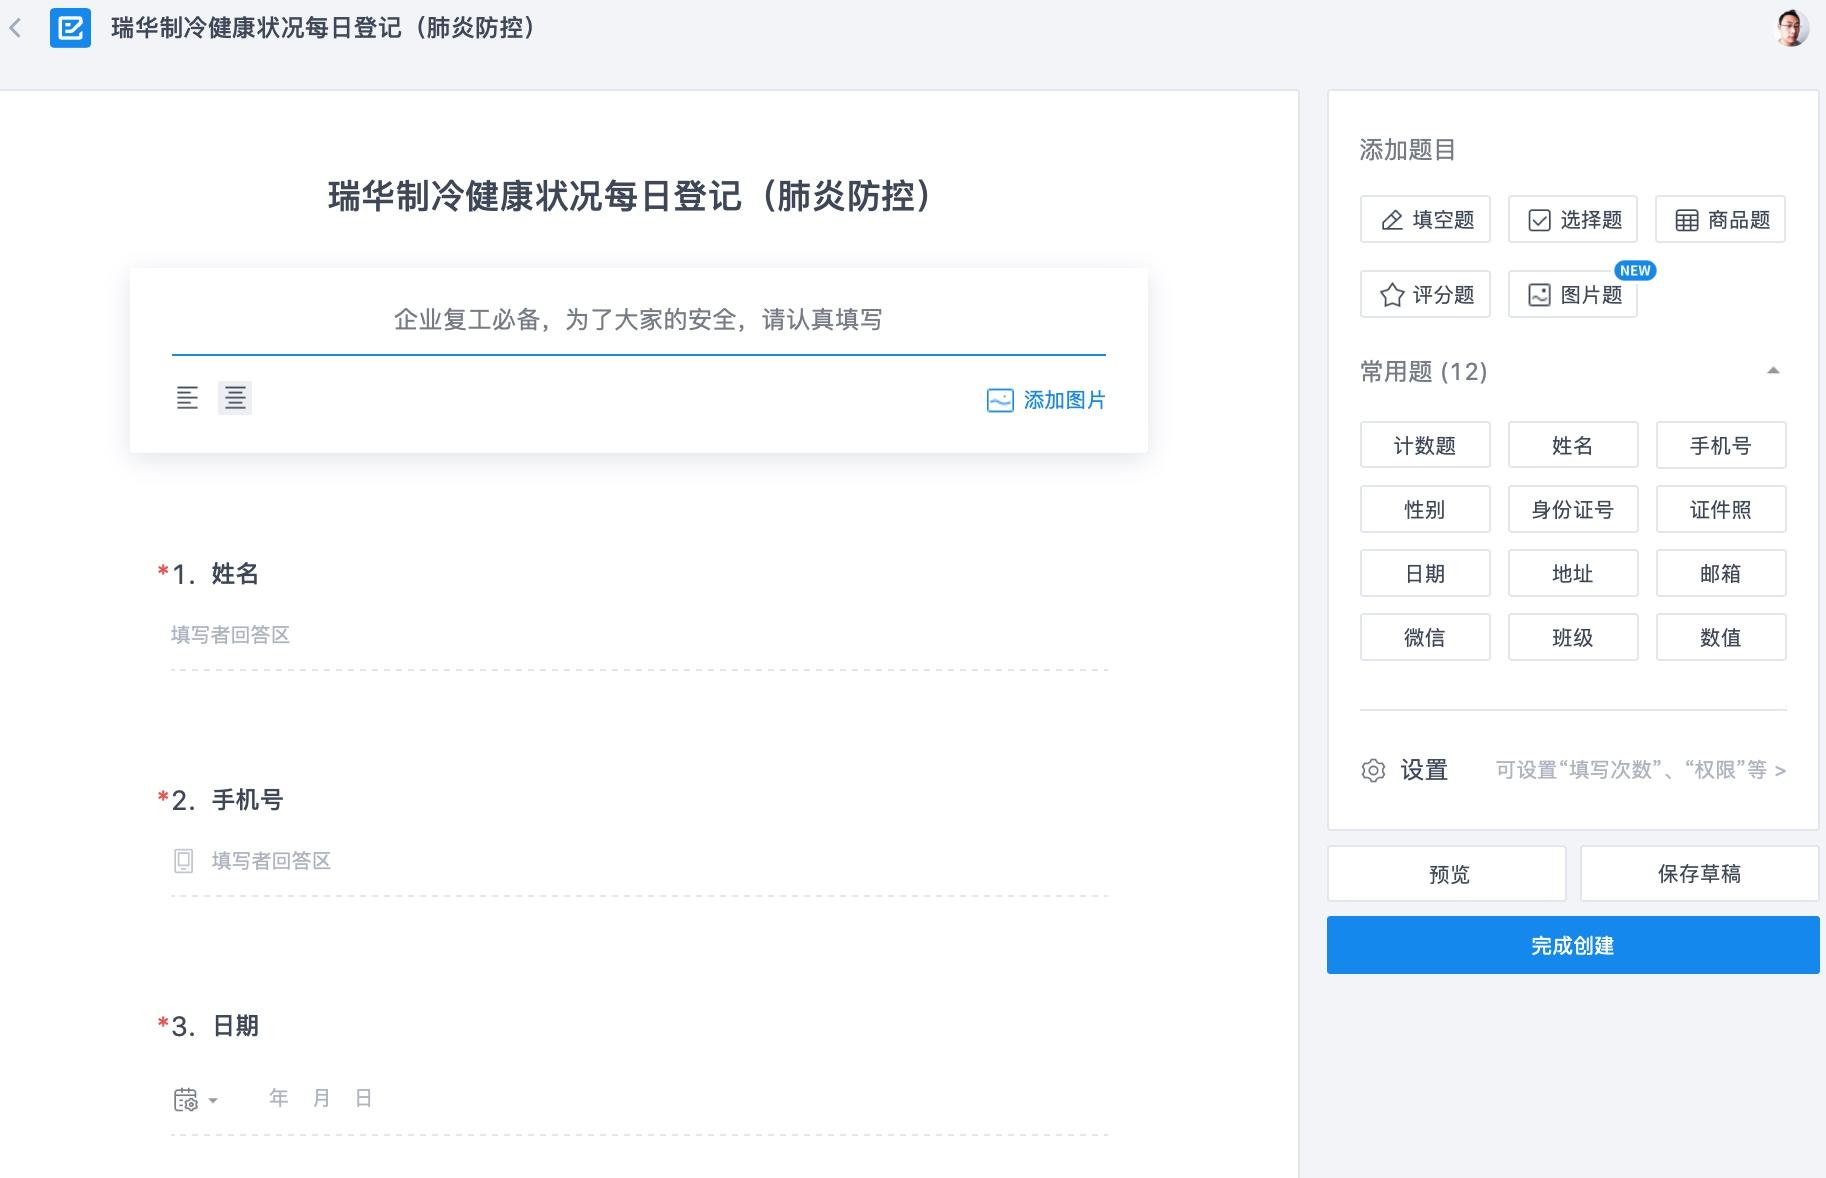
Task: Click 保存草稿 to save draft
Action: point(1699,874)
